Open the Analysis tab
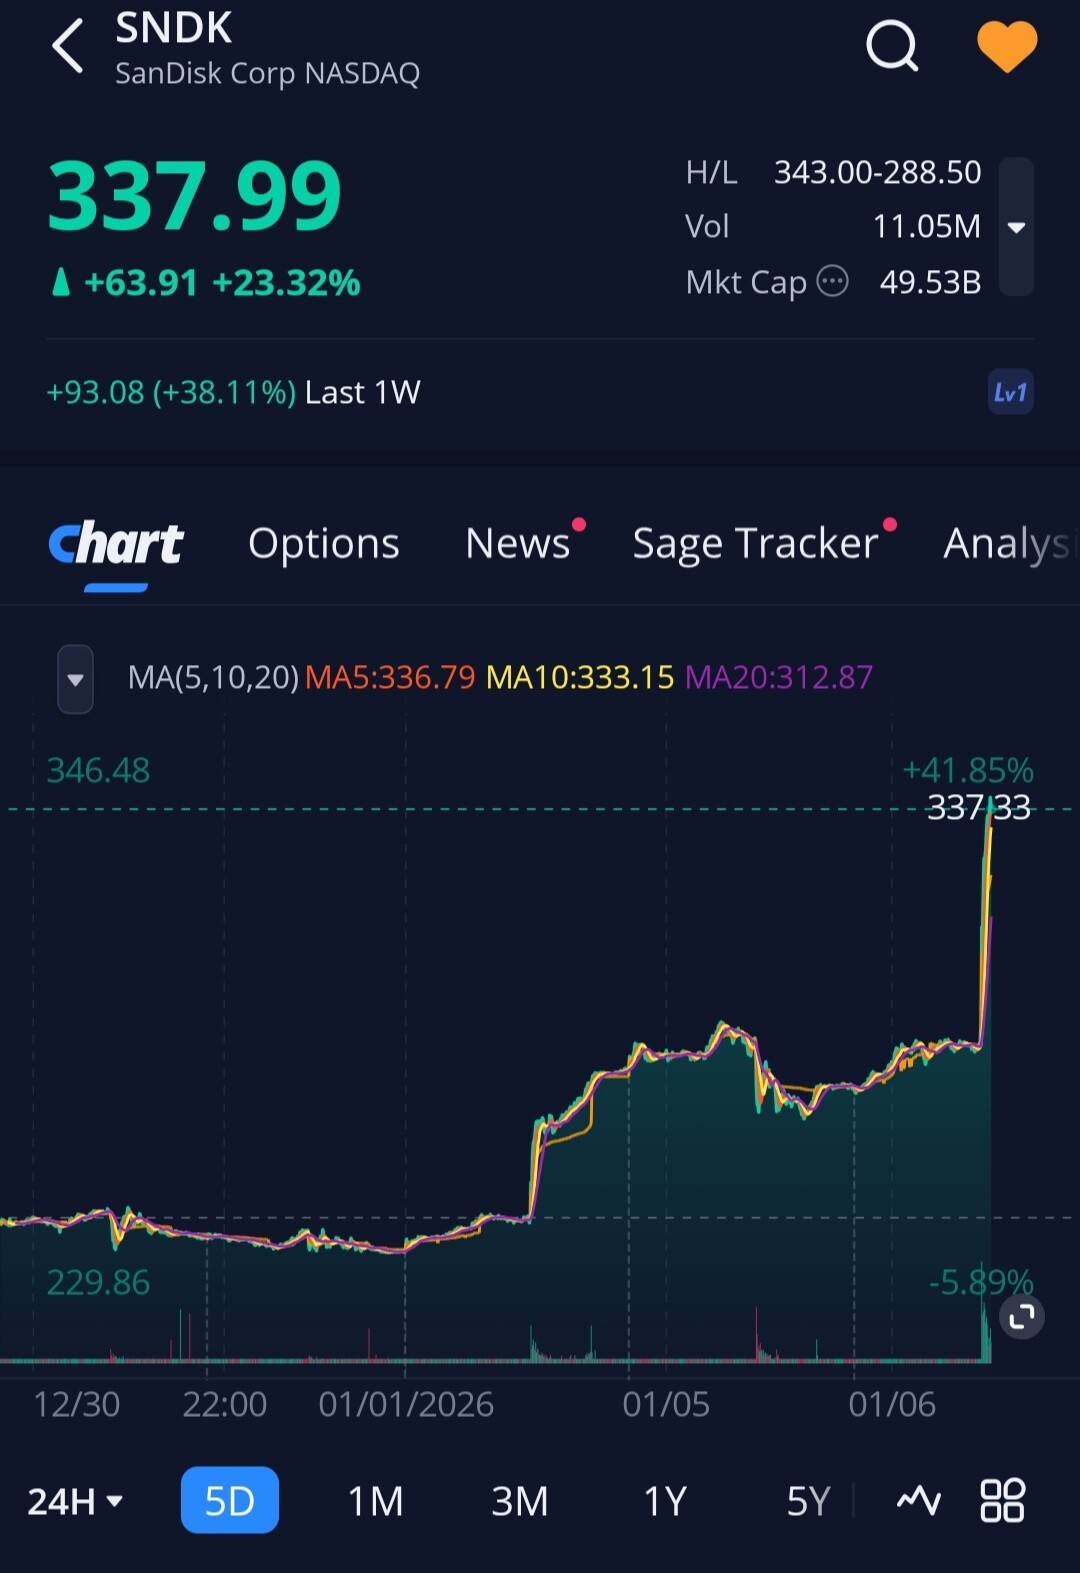 (1008, 544)
